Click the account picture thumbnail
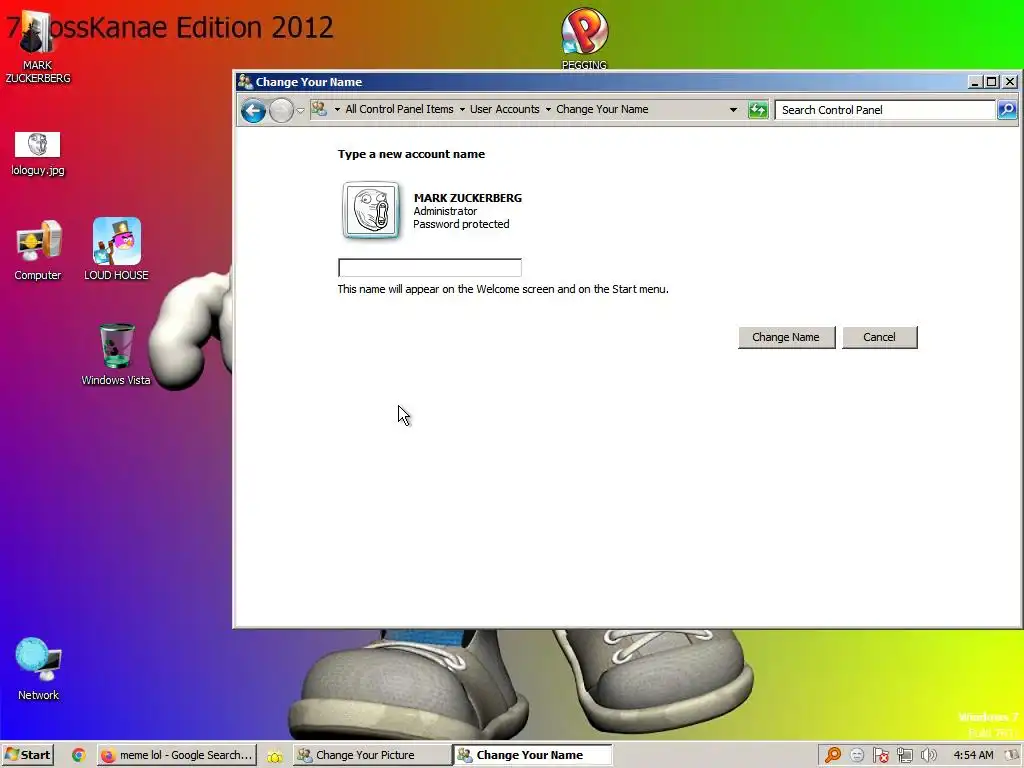Viewport: 1024px width, 768px height. point(371,210)
